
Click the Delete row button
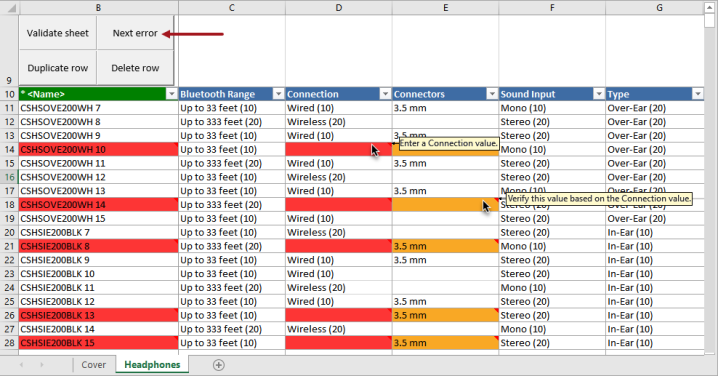pos(135,68)
